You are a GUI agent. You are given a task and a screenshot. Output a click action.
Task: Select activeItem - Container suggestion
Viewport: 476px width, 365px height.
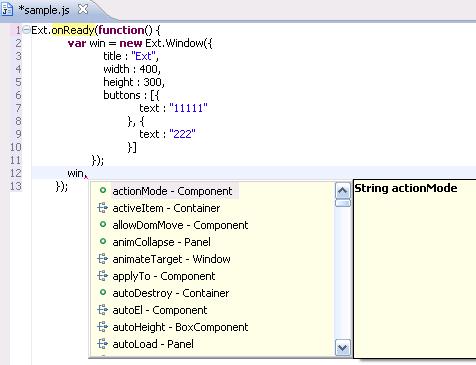[166, 208]
